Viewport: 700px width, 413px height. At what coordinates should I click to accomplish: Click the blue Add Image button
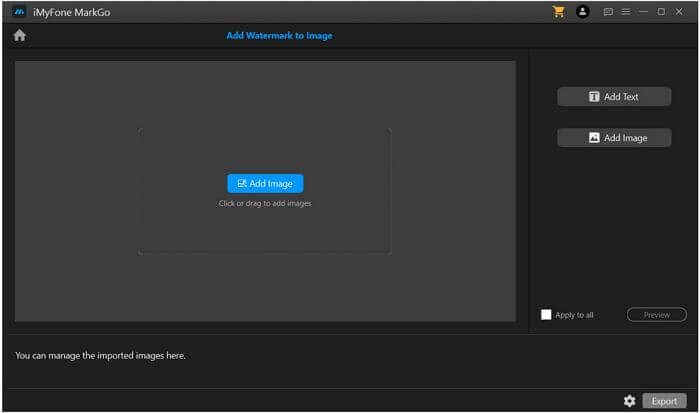pos(265,184)
